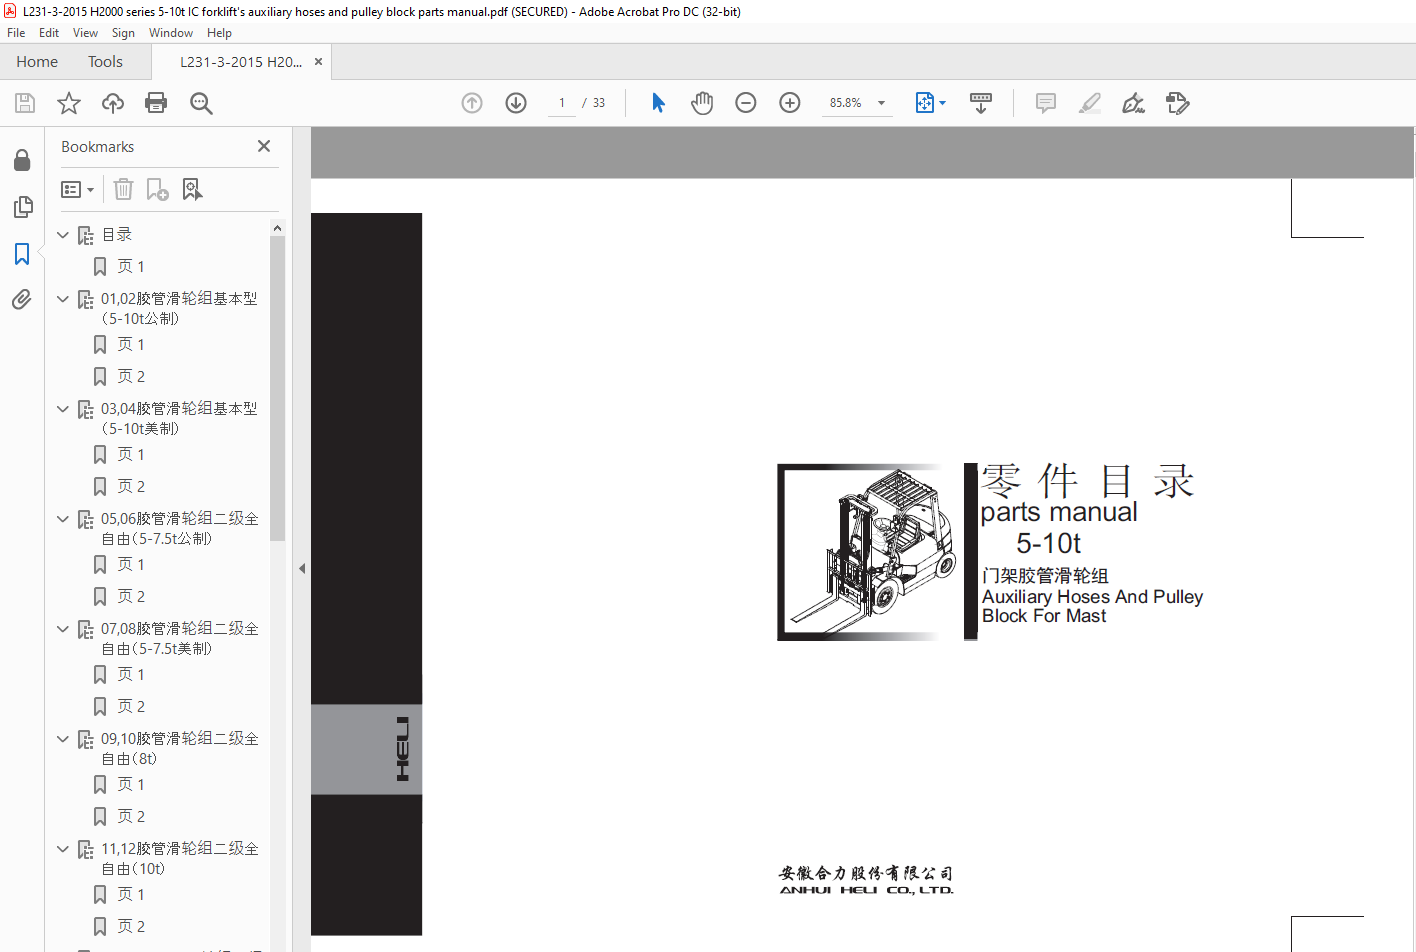Select 09,10胶管滑轮组二级全自由(8t) bookmark
This screenshot has width=1416, height=952.
click(179, 749)
